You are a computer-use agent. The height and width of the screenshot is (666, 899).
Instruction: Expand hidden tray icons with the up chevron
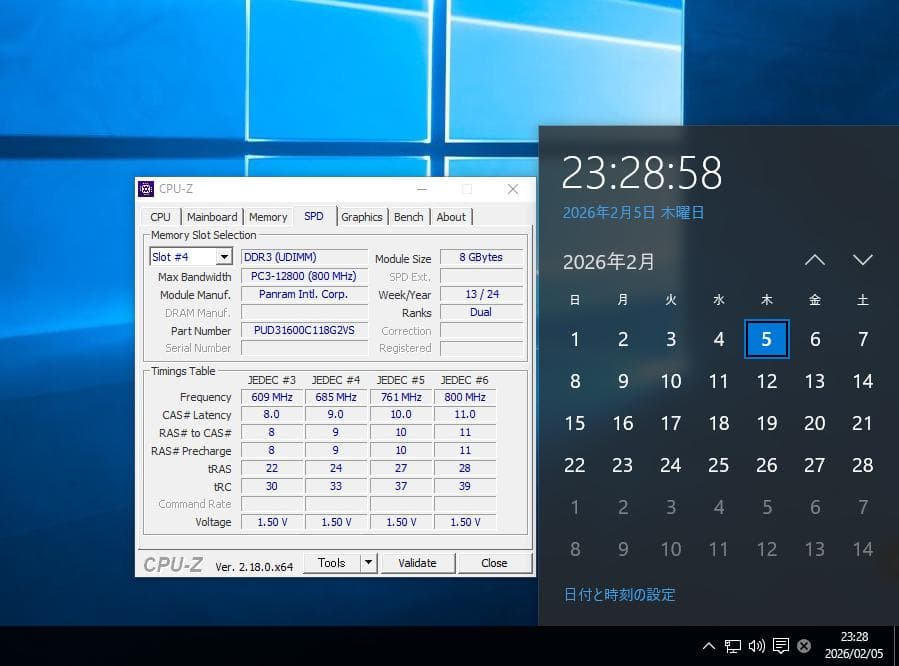(x=709, y=646)
